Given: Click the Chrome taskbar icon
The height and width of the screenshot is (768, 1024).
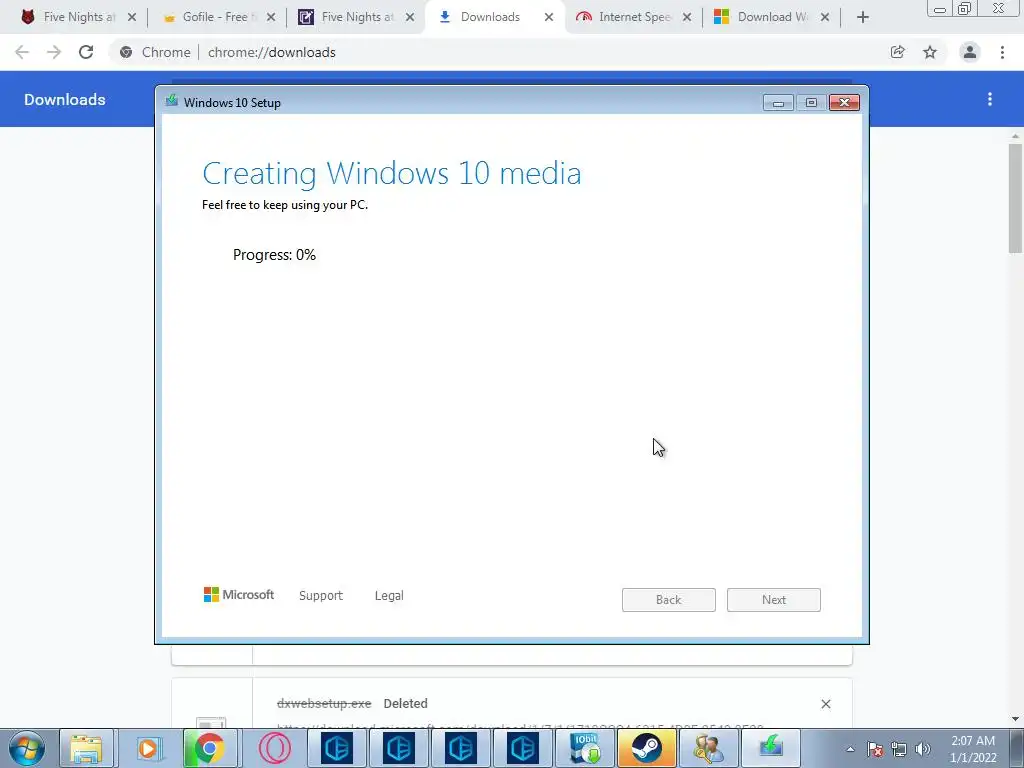Looking at the screenshot, I should 209,748.
